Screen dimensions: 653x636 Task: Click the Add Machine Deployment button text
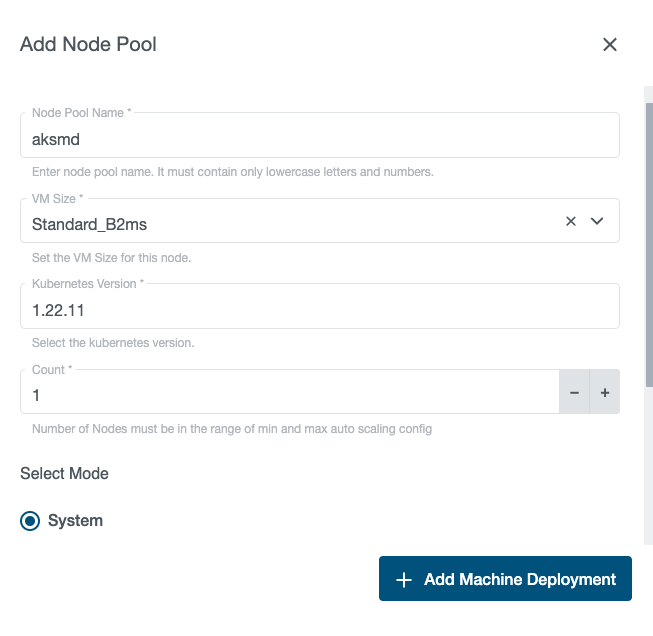[x=519, y=579]
